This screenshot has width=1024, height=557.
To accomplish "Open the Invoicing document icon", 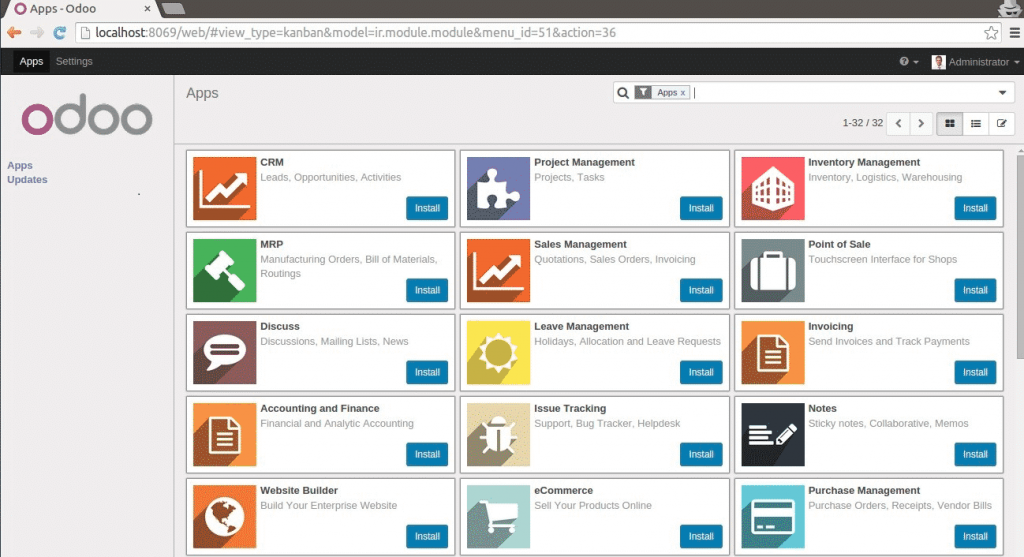I will (773, 353).
